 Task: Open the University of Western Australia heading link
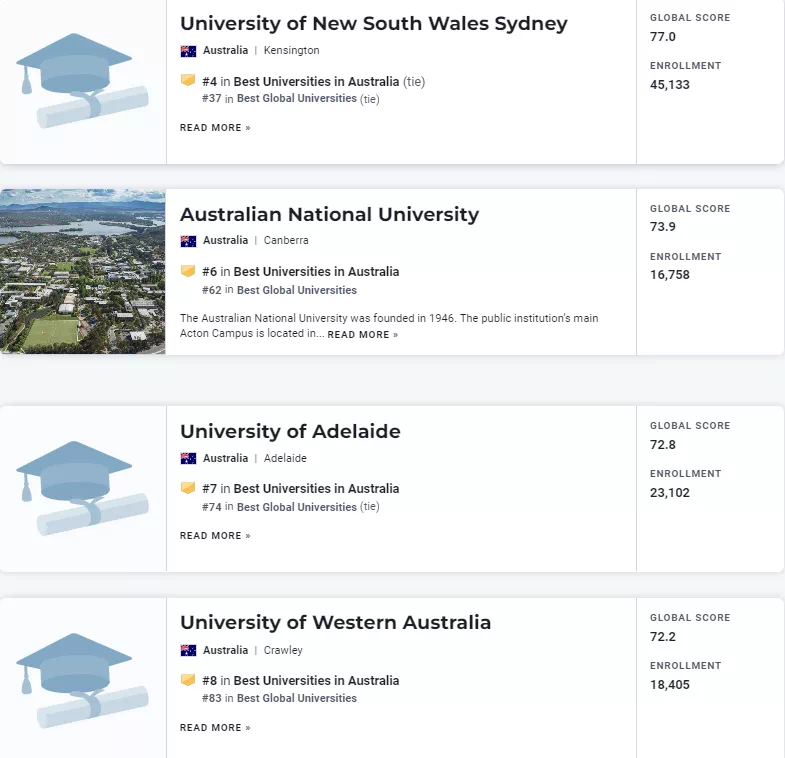click(335, 623)
